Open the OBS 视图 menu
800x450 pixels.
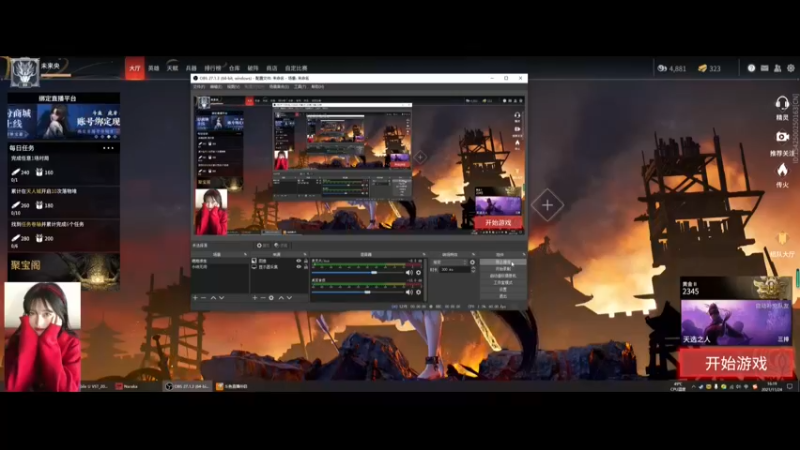[233, 87]
